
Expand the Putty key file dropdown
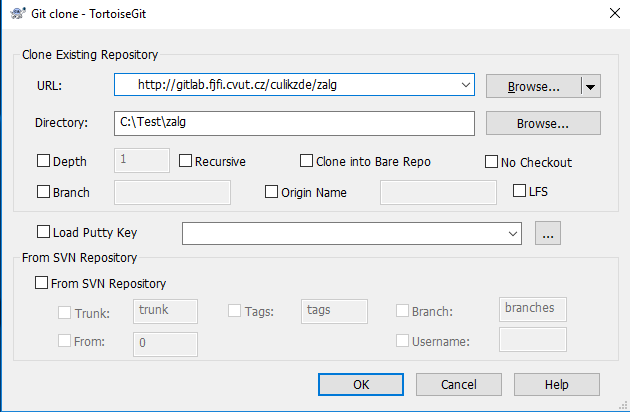point(512,233)
